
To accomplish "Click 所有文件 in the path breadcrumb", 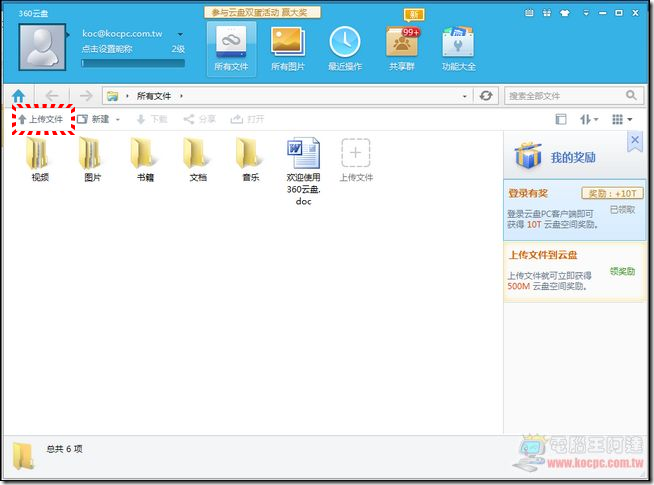I will tap(154, 96).
